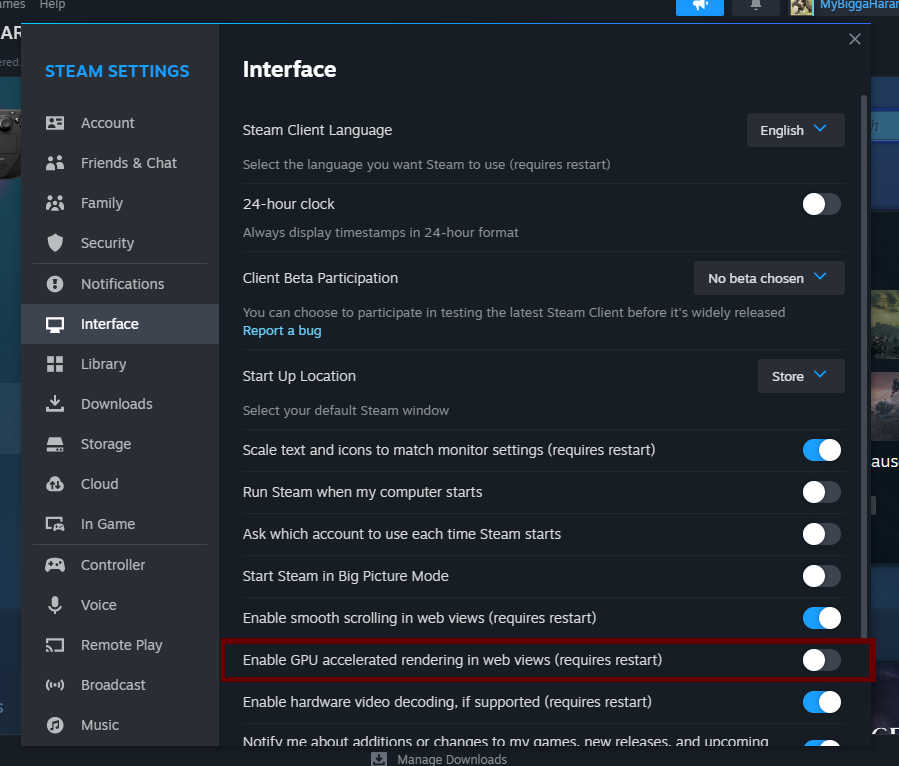Click the Downloads arrow icon
Screen dimensions: 899x766
[55, 404]
